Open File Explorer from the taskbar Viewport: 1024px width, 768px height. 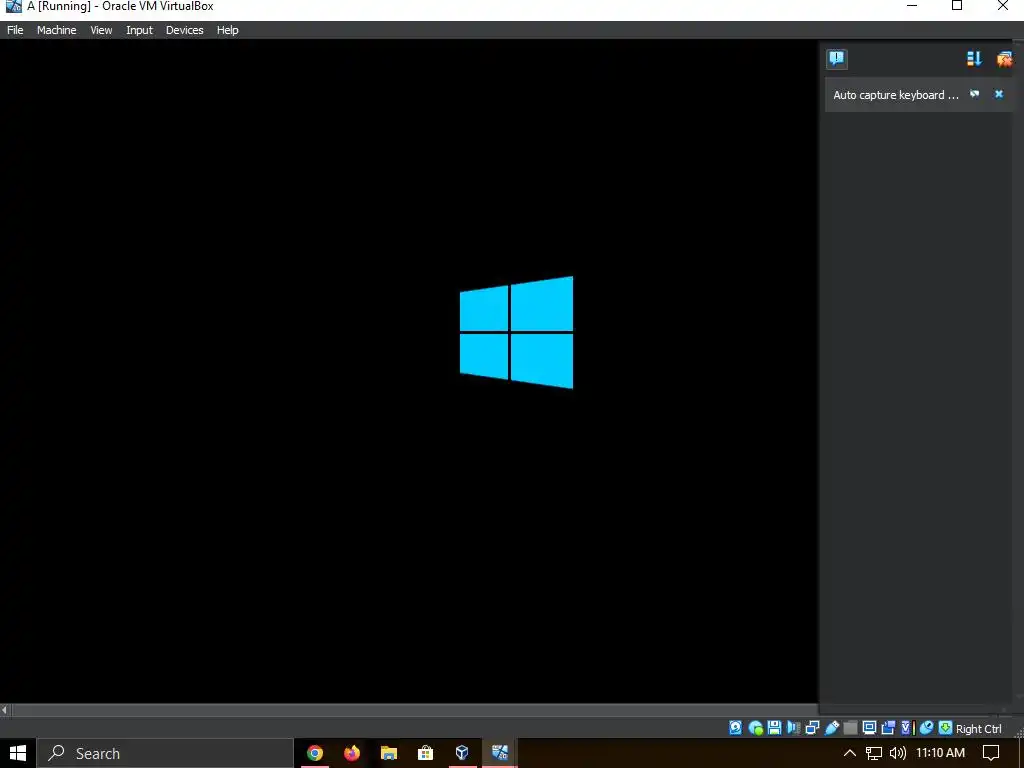(x=389, y=753)
